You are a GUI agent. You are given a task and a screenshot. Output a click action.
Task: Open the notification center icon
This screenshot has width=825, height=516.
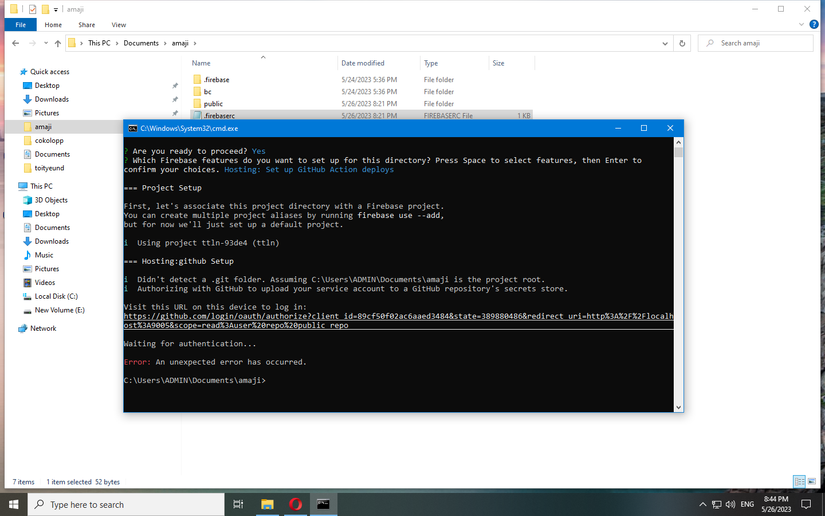(806, 504)
